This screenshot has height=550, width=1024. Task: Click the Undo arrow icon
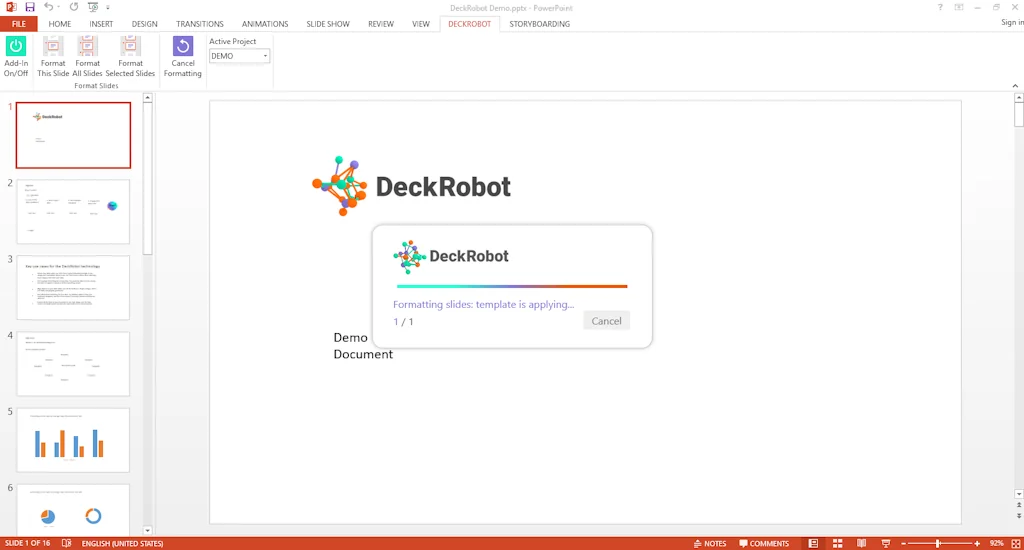[48, 7]
